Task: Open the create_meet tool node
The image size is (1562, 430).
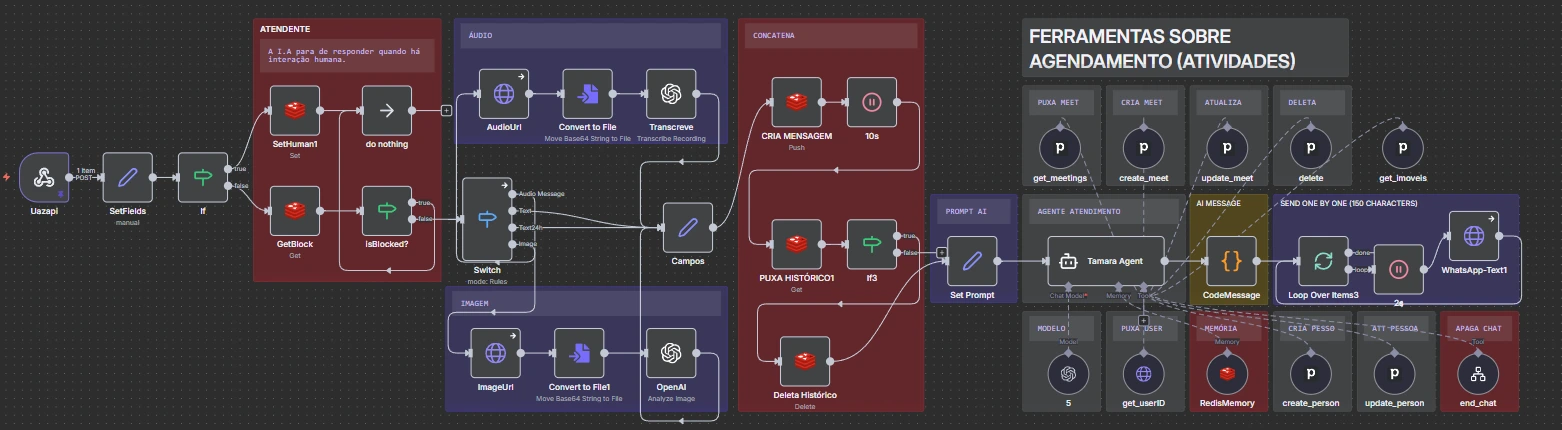Action: click(1144, 148)
